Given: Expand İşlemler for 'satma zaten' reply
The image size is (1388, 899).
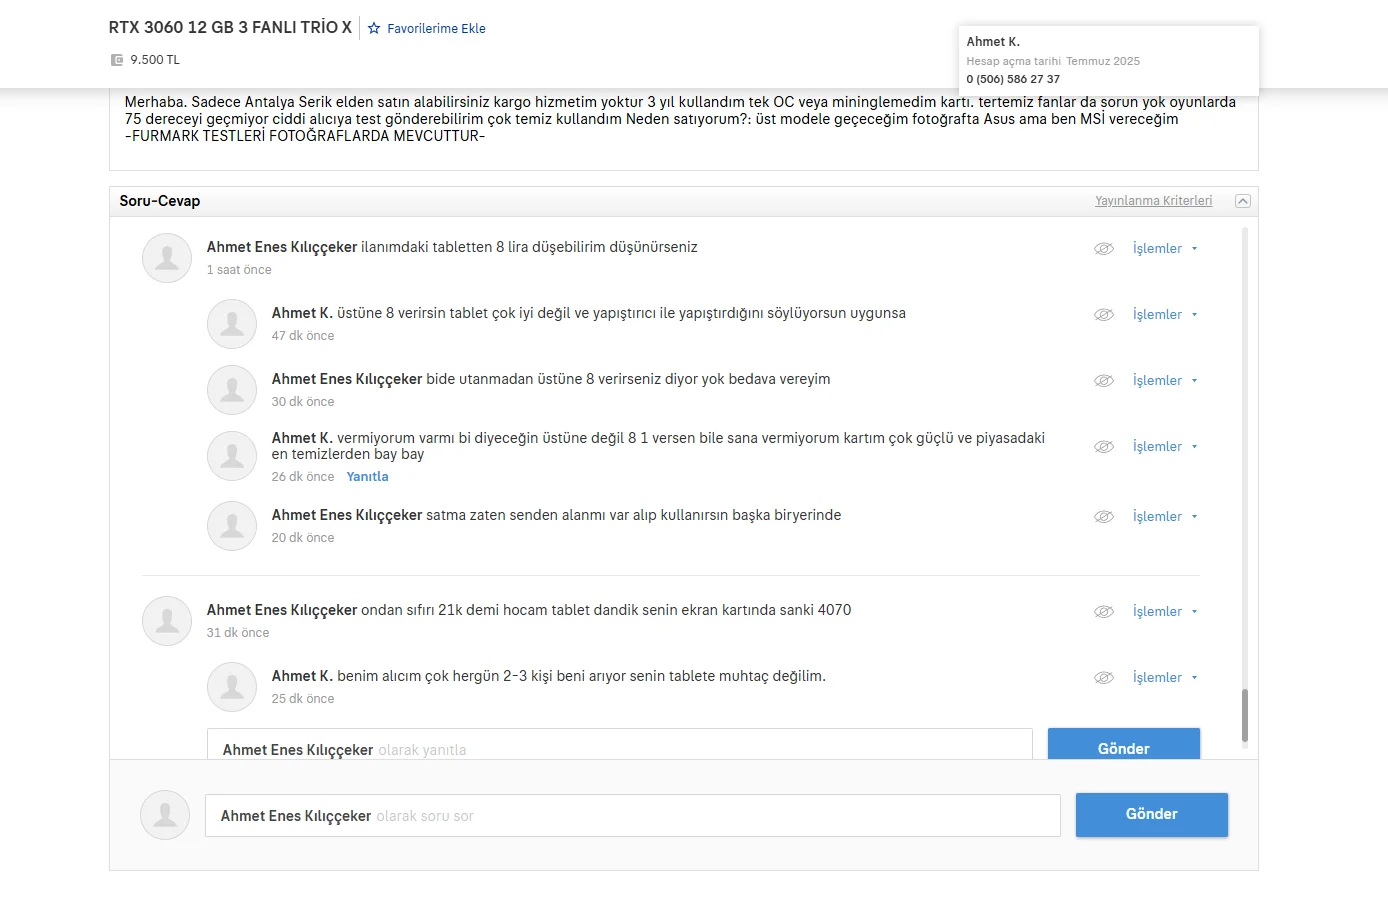Looking at the screenshot, I should pos(1165,517).
